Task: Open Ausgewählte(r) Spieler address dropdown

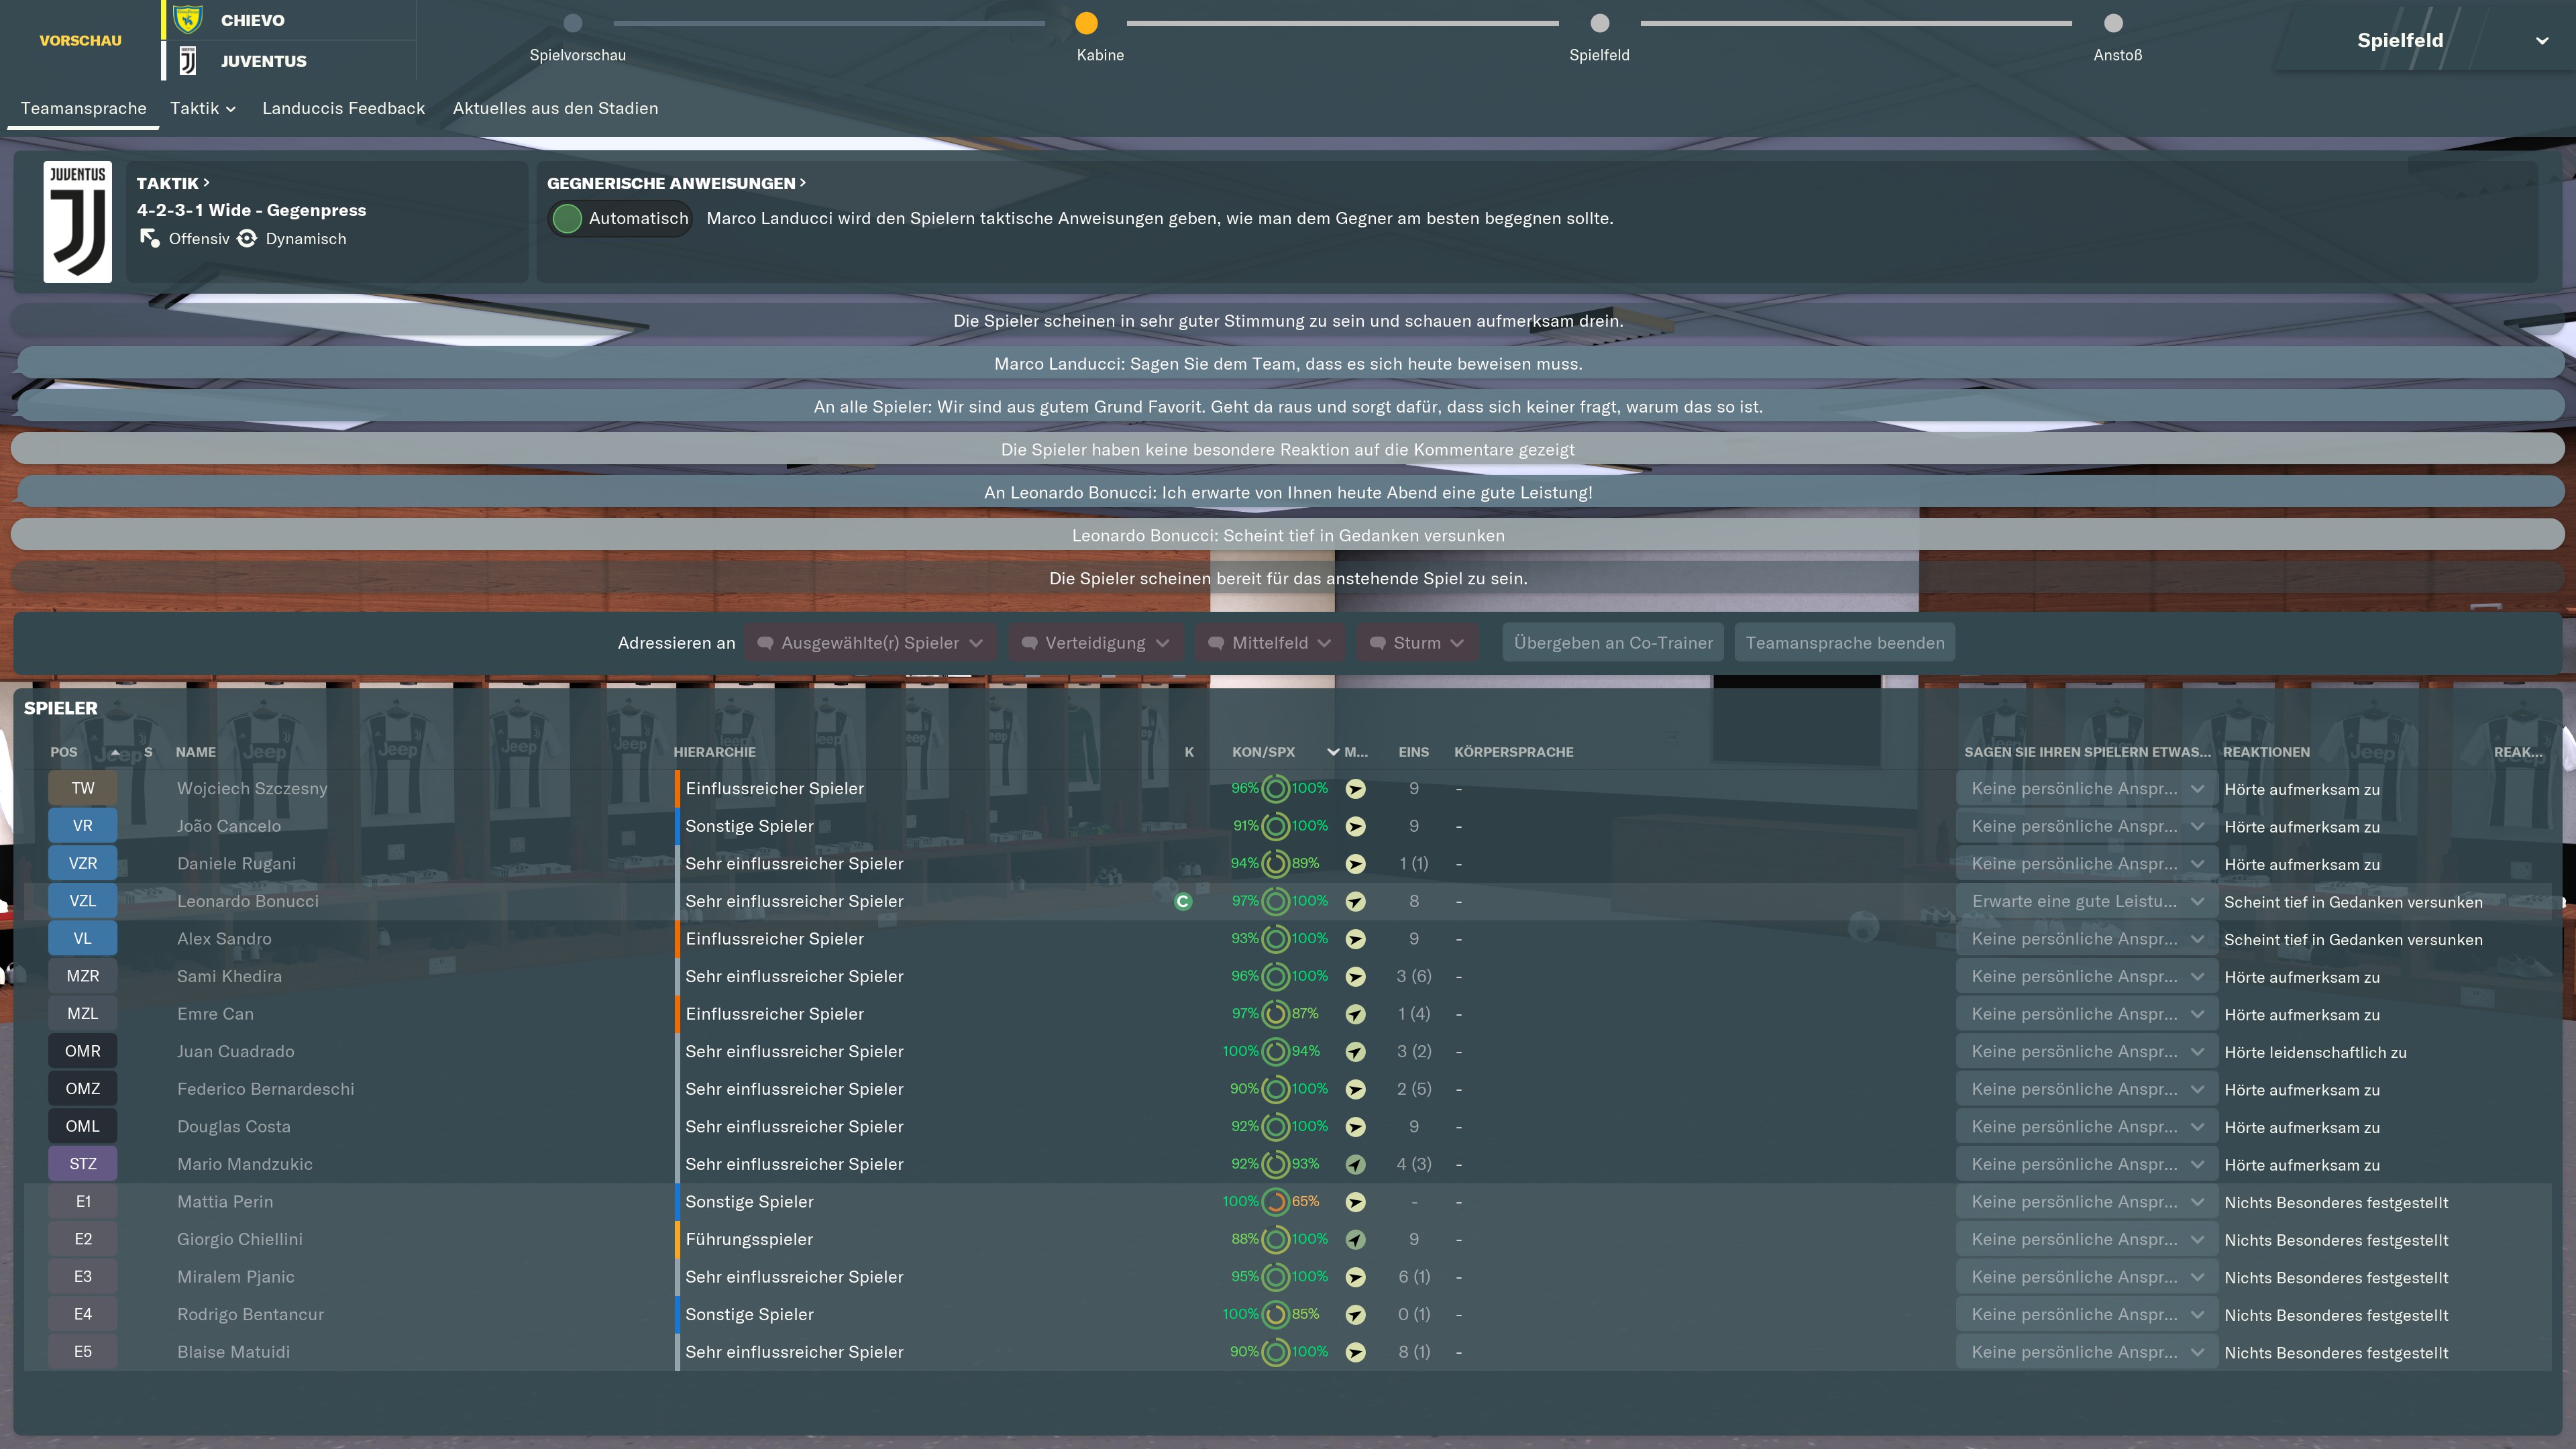Action: point(870,643)
